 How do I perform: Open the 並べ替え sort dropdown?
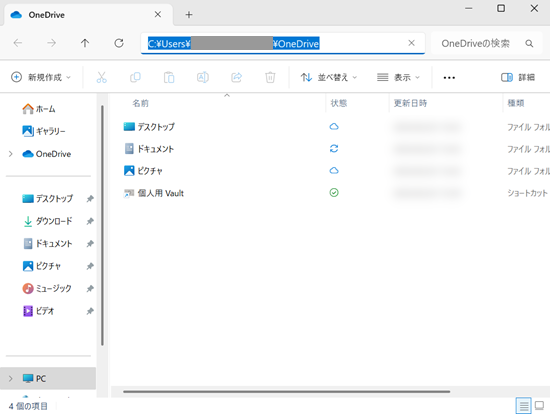pos(329,77)
